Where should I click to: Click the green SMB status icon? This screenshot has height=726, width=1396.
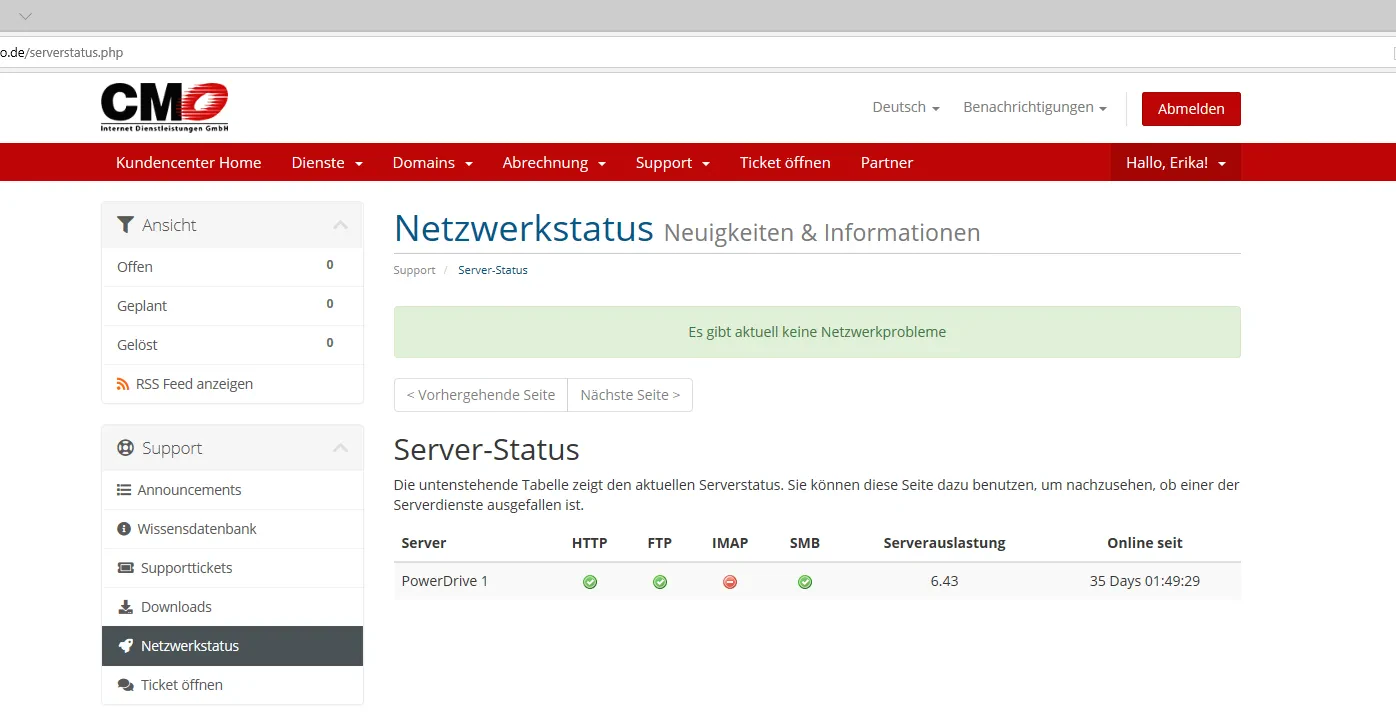(805, 582)
